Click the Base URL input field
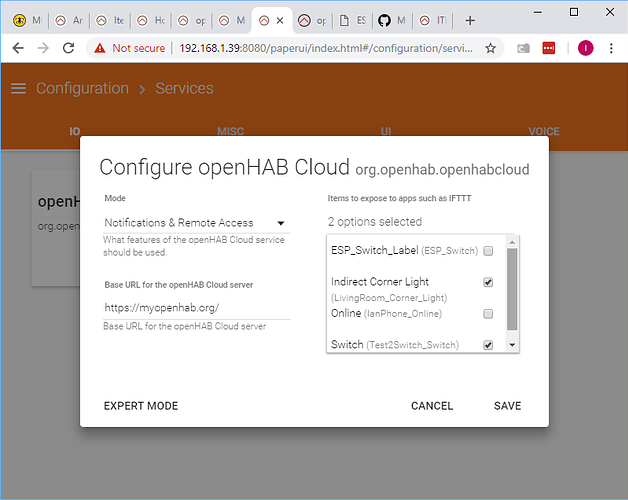The width and height of the screenshot is (628, 500). [196, 308]
